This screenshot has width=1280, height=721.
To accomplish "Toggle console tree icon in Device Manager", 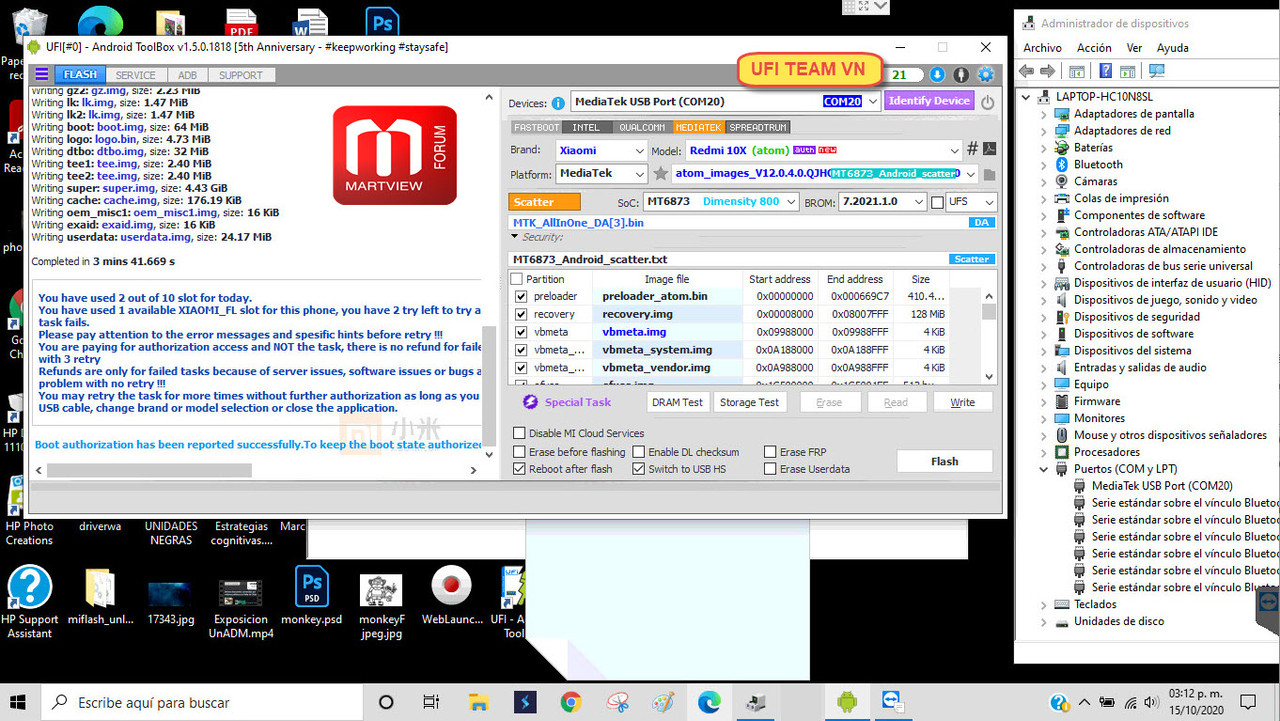I will point(1077,71).
